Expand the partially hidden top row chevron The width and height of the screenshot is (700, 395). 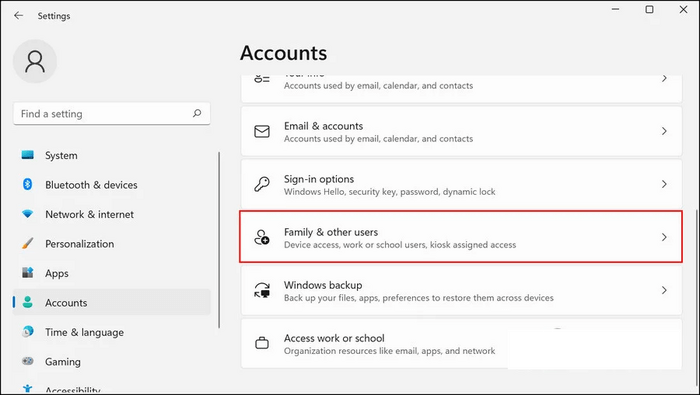click(664, 79)
